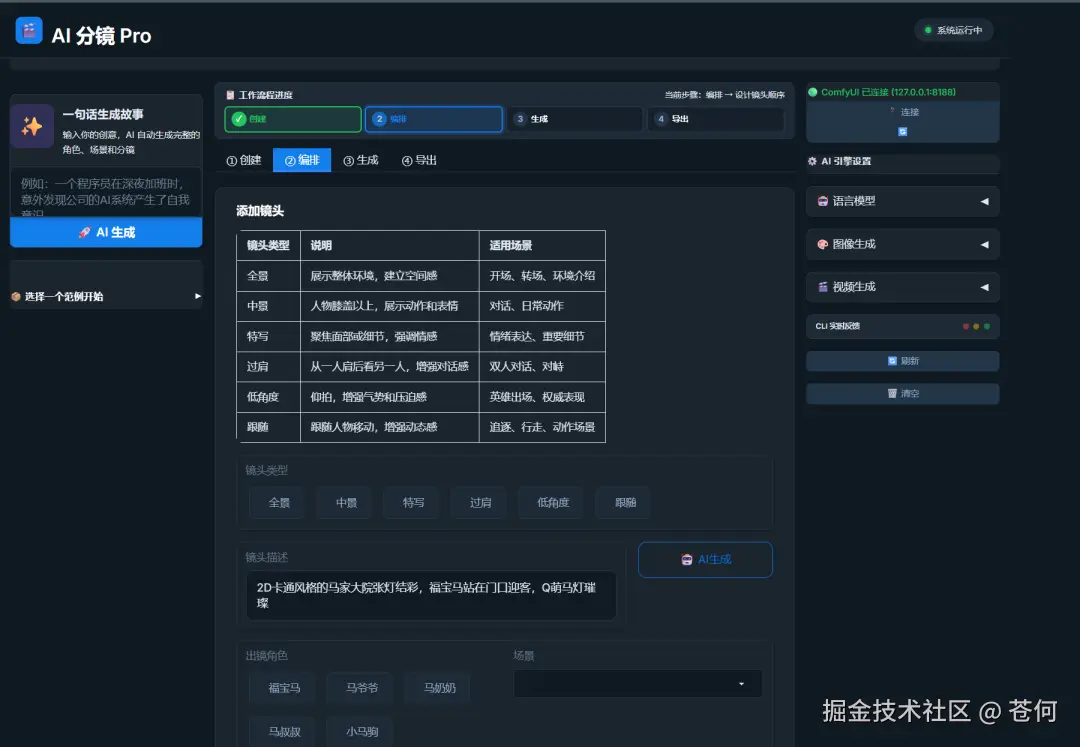Screen dimensions: 1080x747
Task: Click the AI 分镜 Pro logo icon
Action: click(27, 30)
